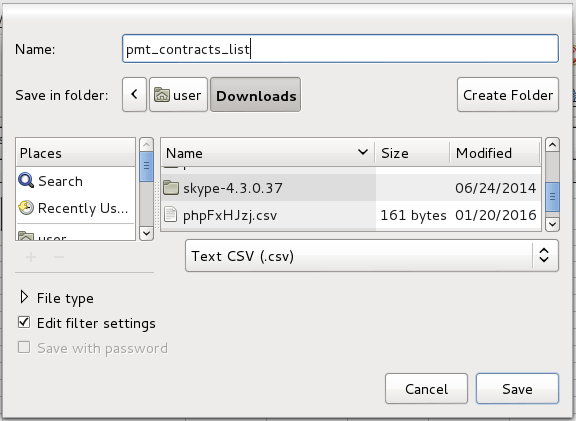Click the back arrow path button
The width and height of the screenshot is (576, 421).
click(x=134, y=95)
